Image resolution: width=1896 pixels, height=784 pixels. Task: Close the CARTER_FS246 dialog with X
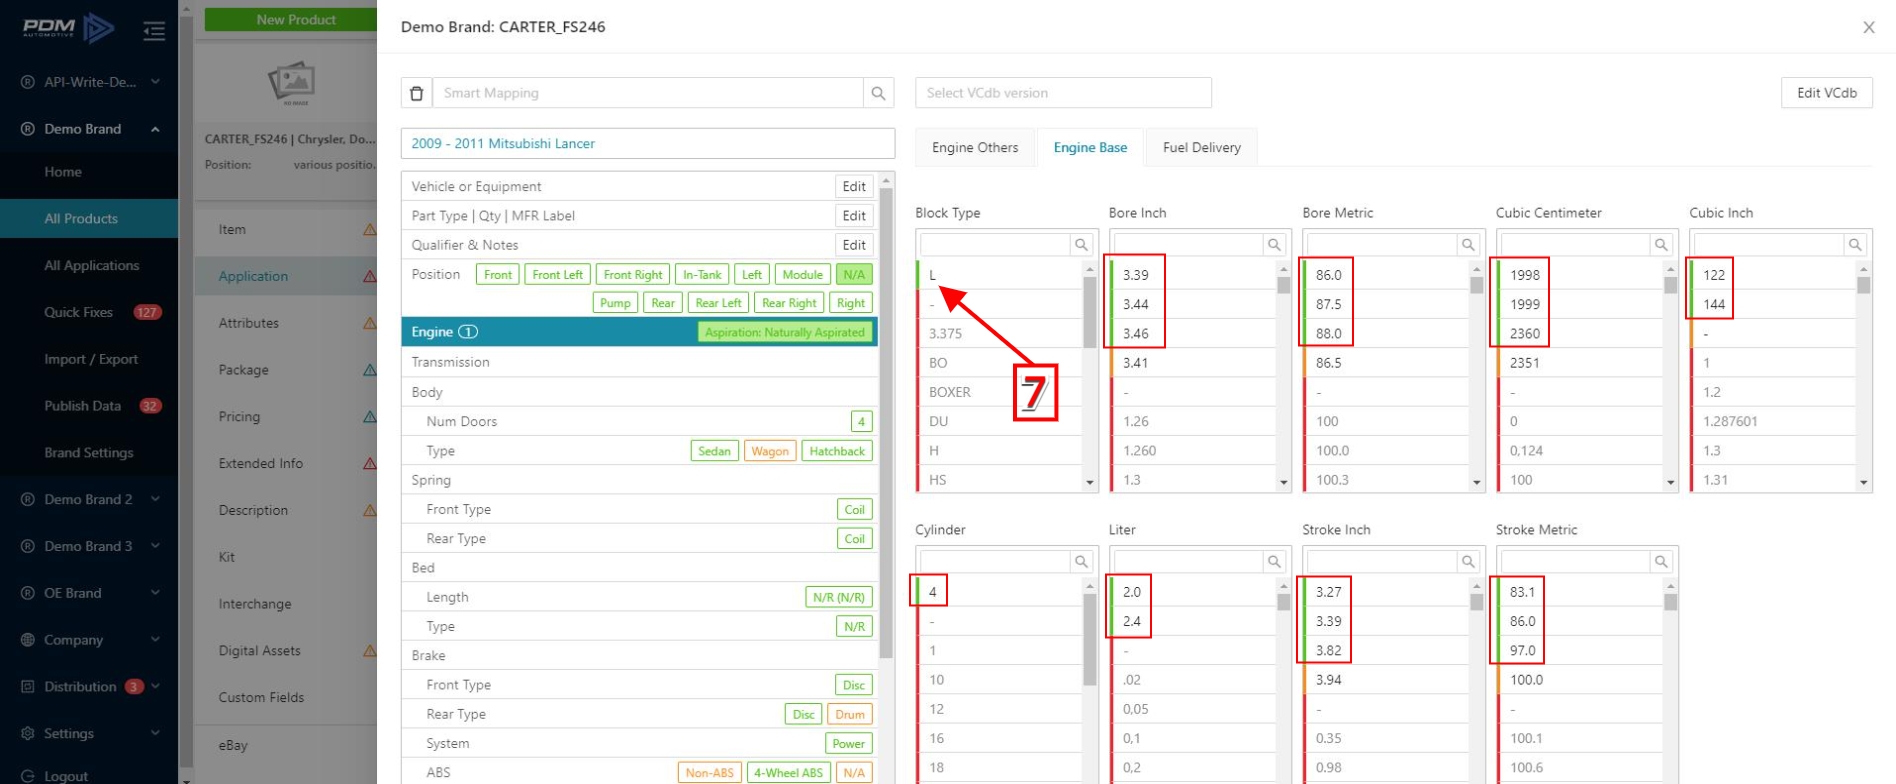1869,27
